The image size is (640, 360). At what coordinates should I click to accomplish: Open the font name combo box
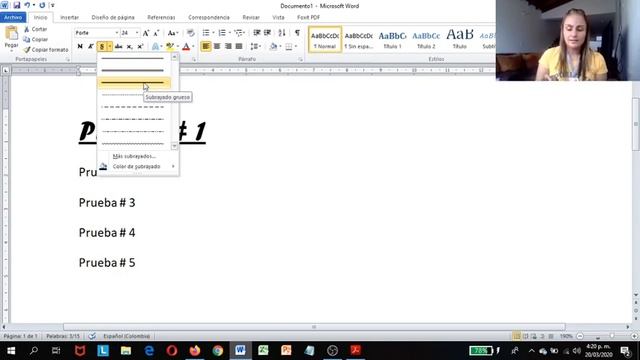(96, 33)
